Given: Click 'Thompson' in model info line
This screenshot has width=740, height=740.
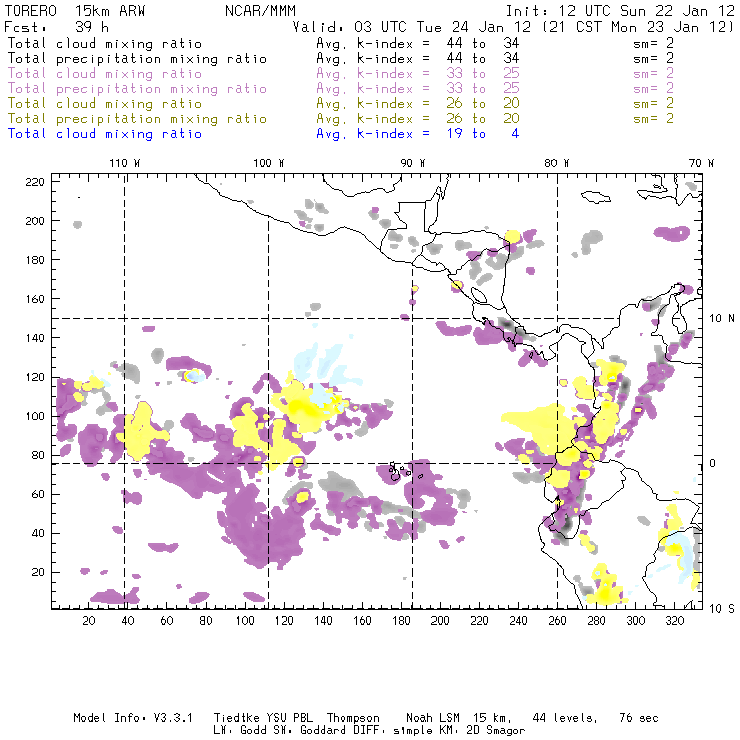Looking at the screenshot, I should click(x=353, y=718).
